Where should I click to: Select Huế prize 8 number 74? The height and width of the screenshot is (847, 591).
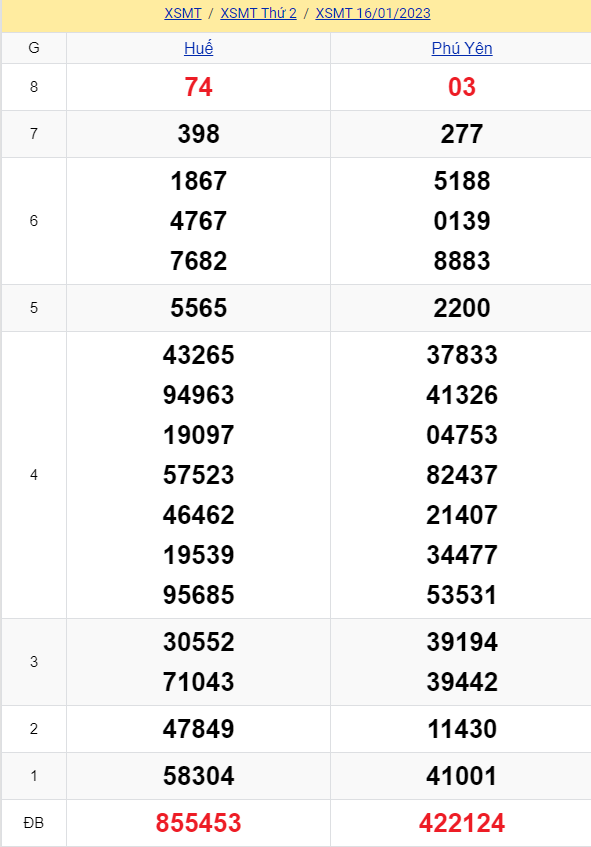coord(198,87)
